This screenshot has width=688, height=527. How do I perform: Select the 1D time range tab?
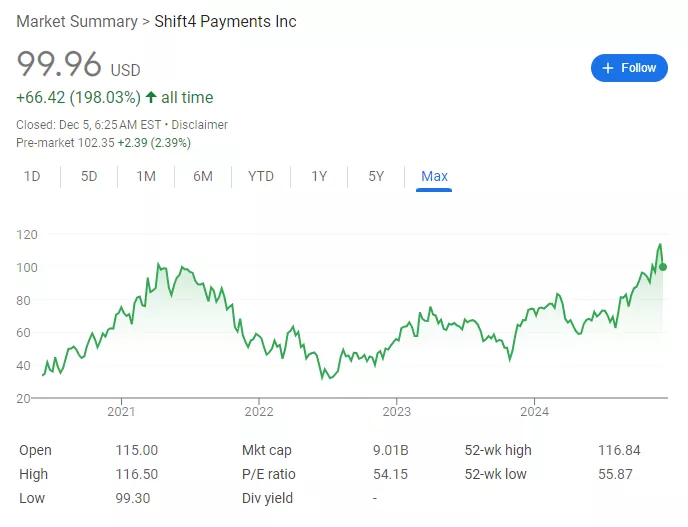coord(32,176)
